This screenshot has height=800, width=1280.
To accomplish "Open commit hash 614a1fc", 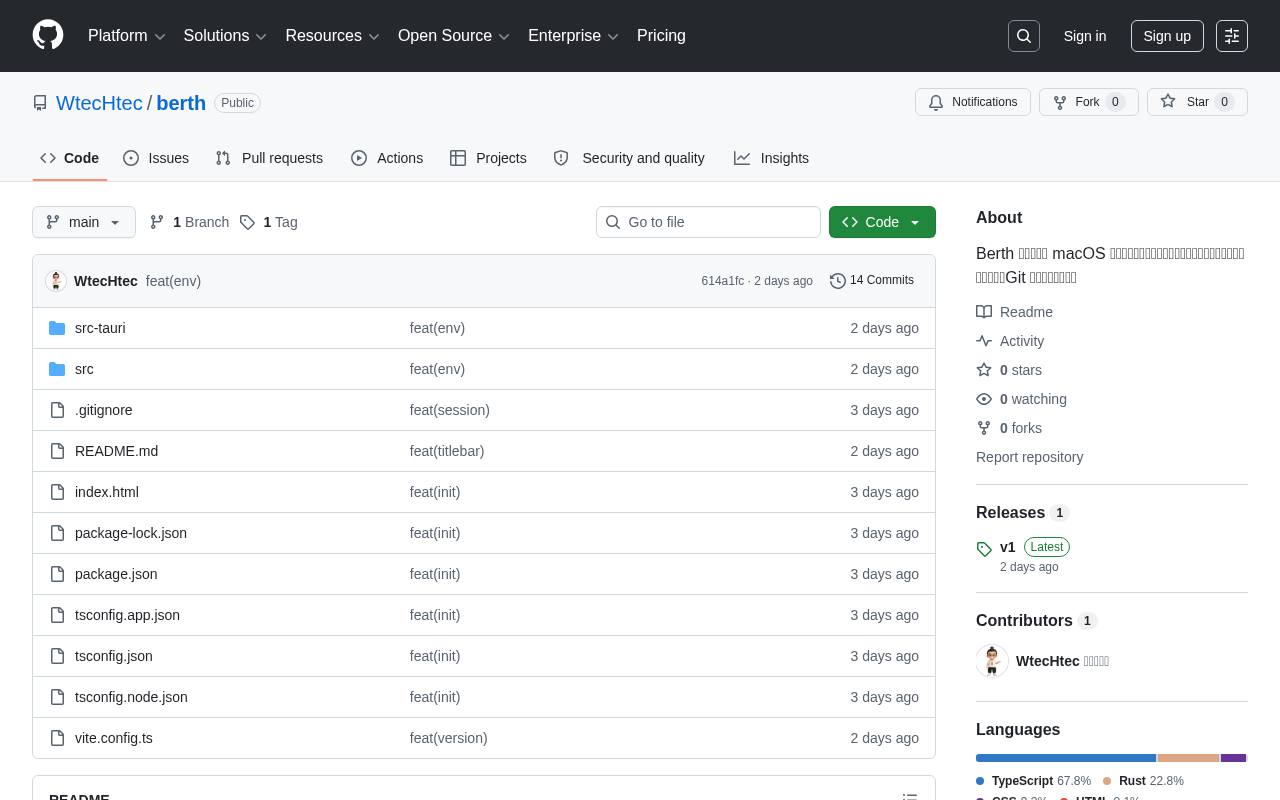I will click(723, 281).
